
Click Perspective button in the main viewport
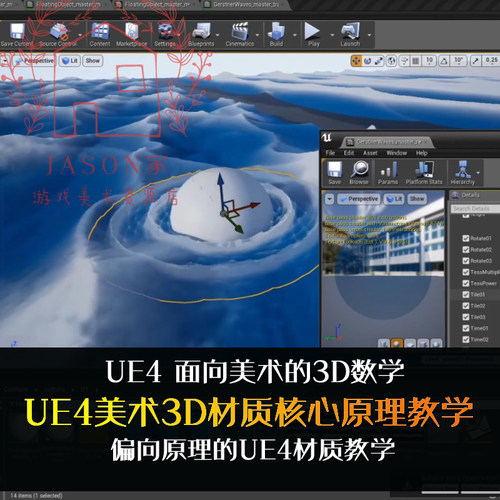pos(35,61)
